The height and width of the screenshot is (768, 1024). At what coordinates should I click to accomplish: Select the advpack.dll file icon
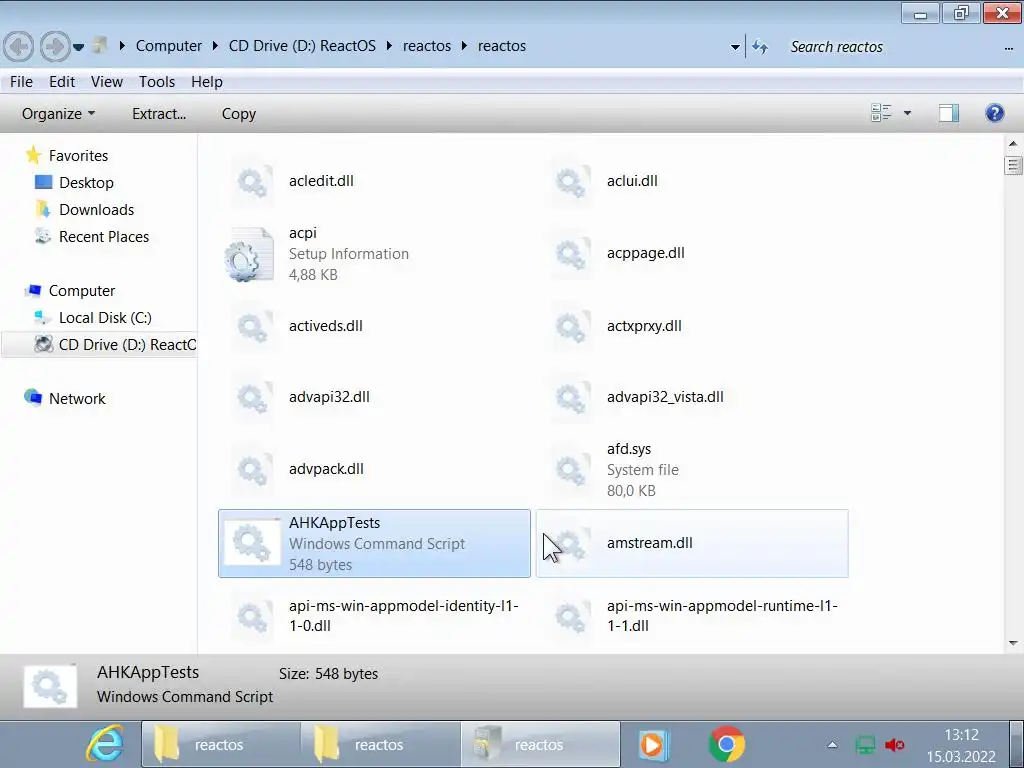(x=252, y=469)
